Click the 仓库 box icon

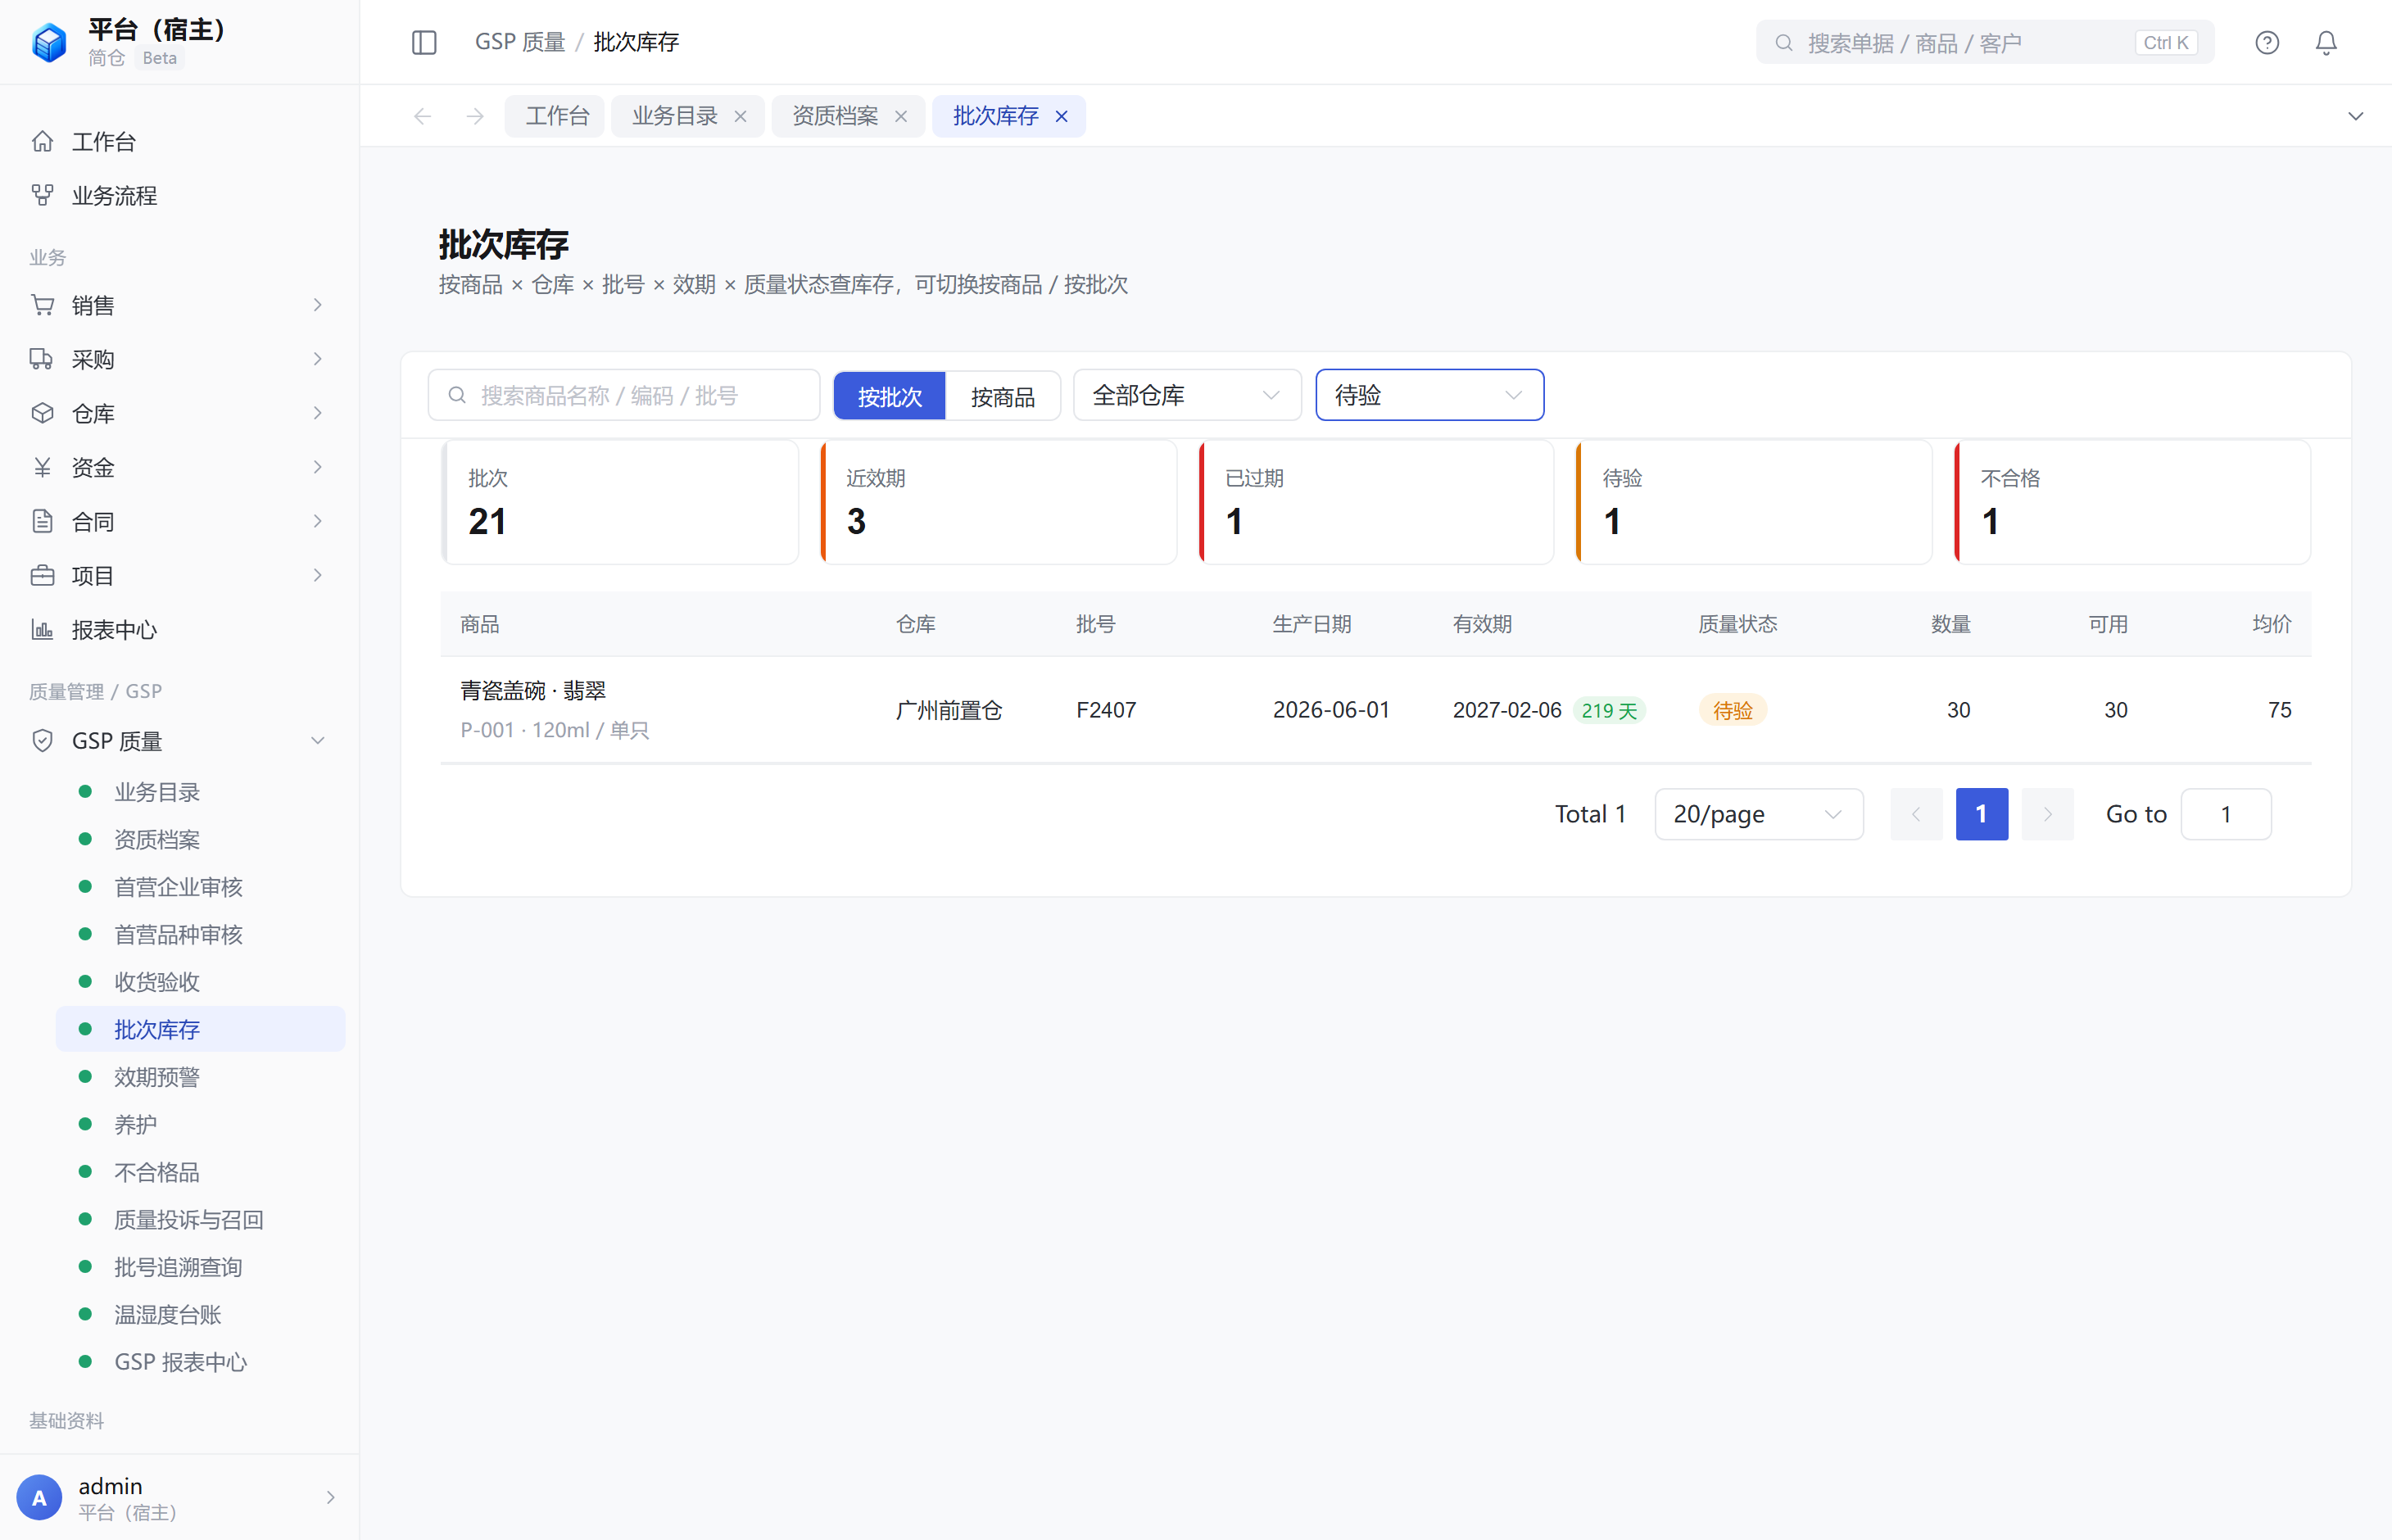coord(42,413)
